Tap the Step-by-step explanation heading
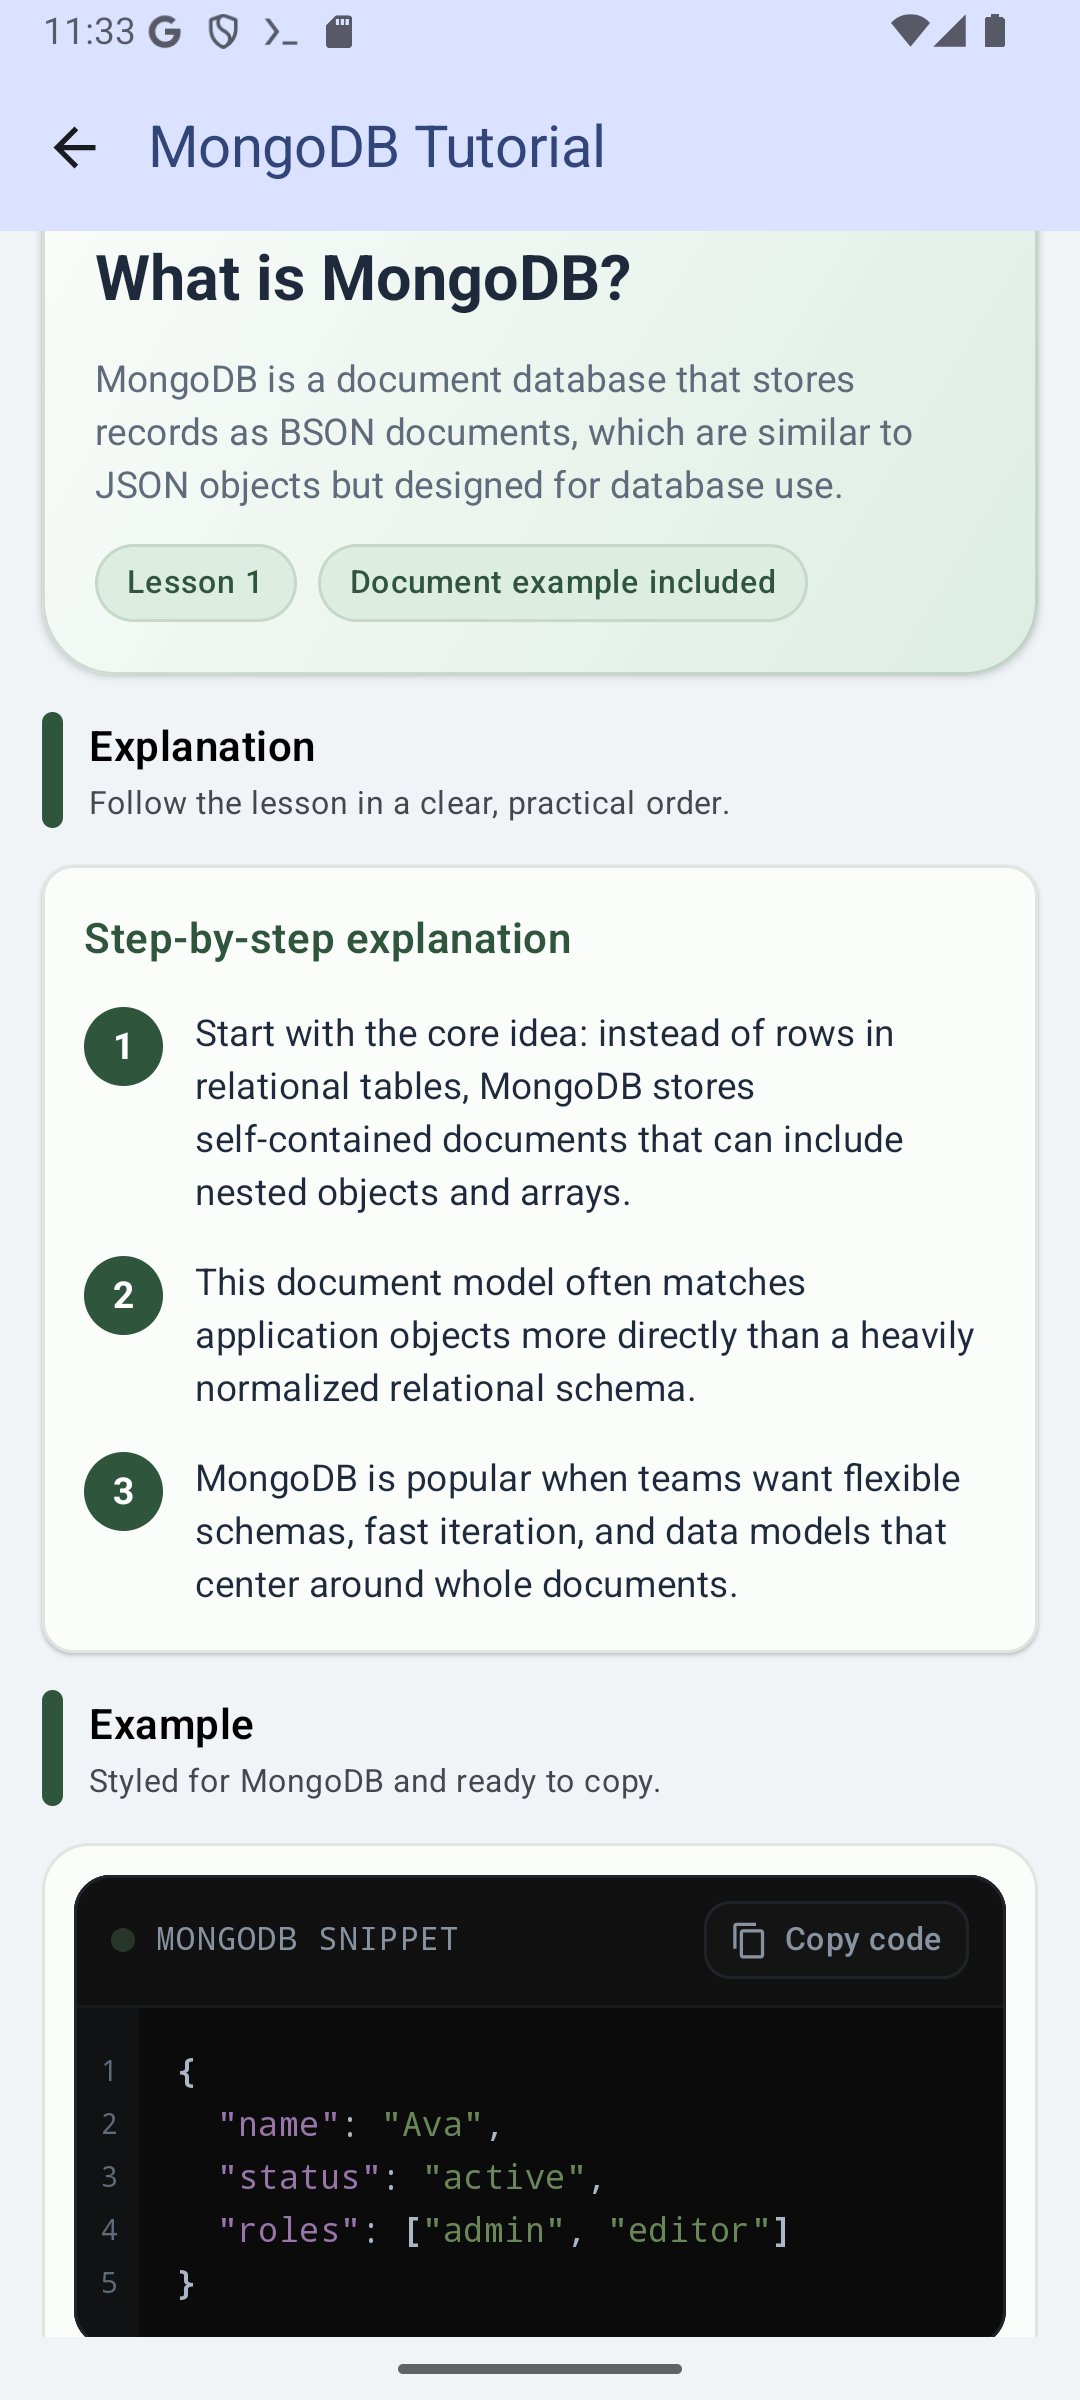The width and height of the screenshot is (1080, 2400). (328, 938)
